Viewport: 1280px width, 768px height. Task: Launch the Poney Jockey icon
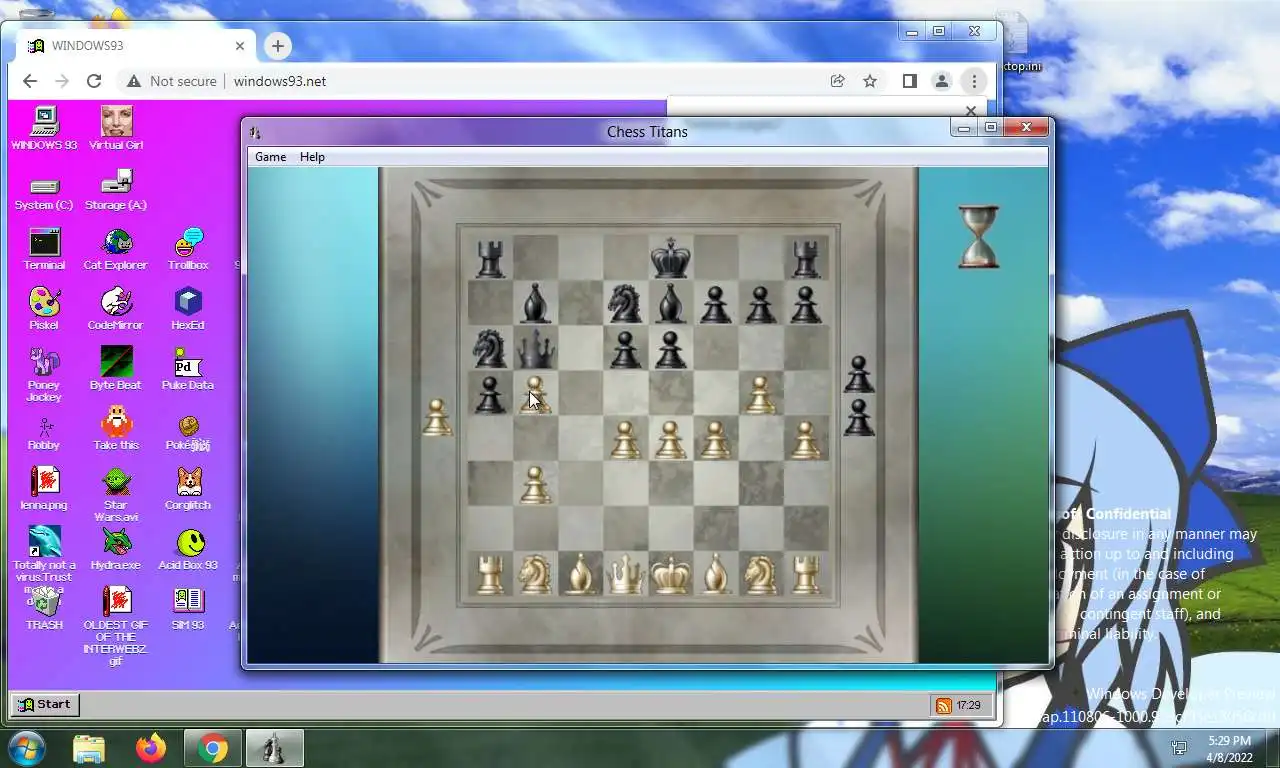click(44, 375)
